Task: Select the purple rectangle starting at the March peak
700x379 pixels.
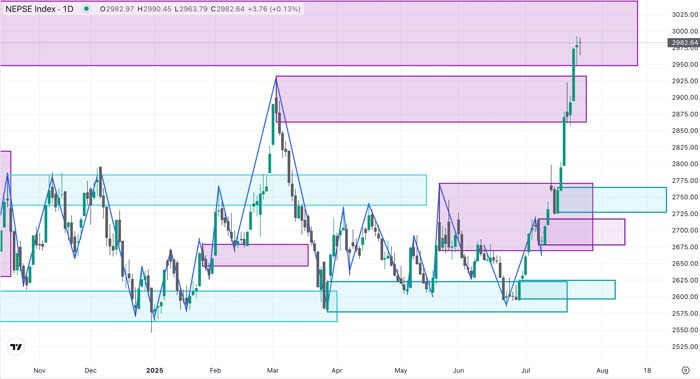Action: pos(431,99)
